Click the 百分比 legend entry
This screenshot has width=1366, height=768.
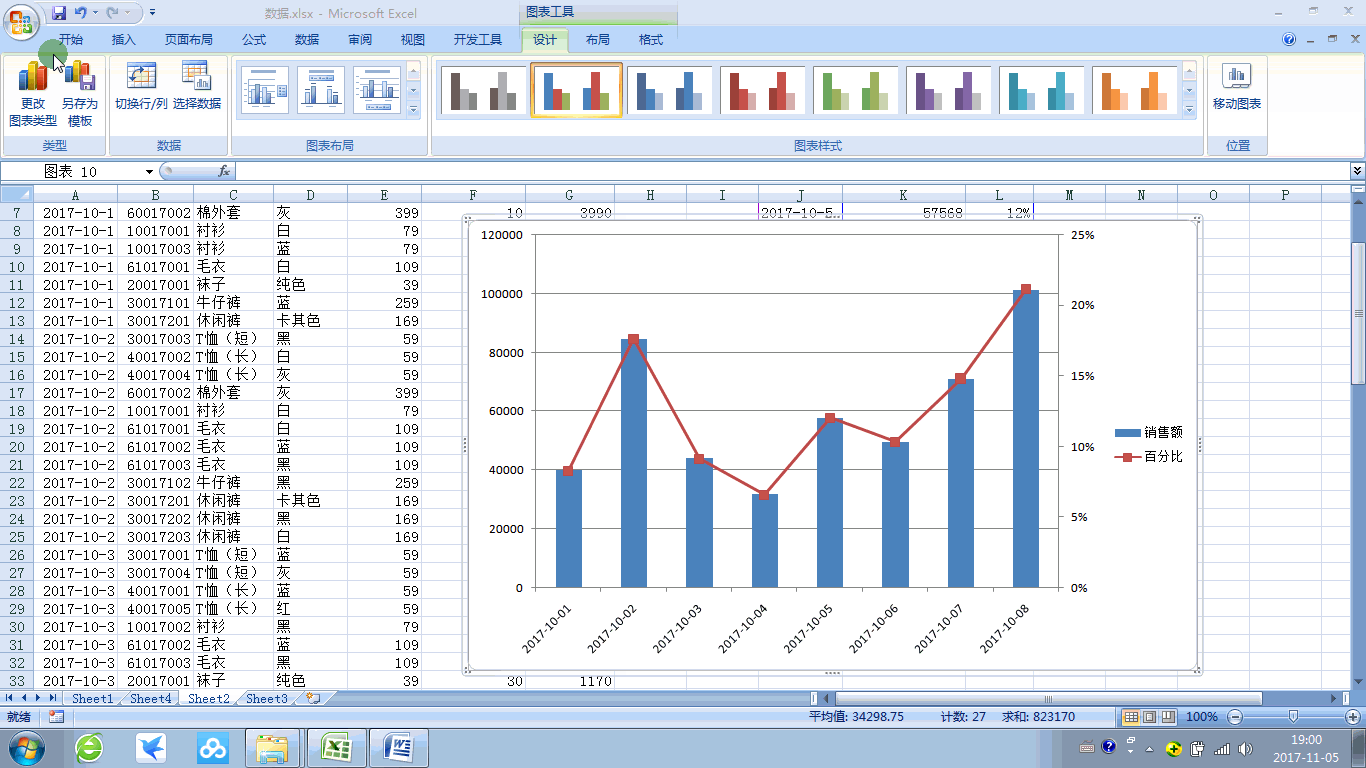pos(1149,457)
